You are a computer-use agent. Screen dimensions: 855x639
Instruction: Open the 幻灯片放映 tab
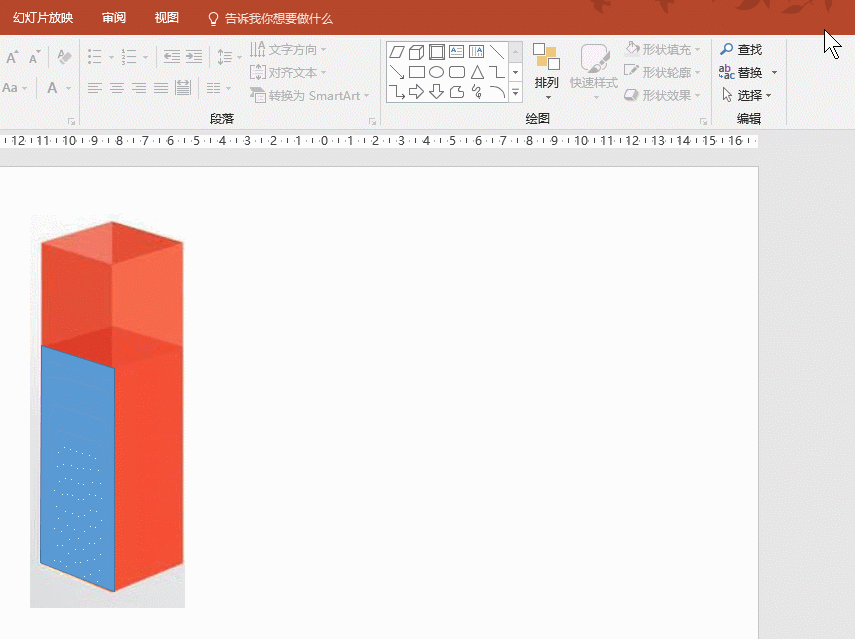(x=43, y=18)
